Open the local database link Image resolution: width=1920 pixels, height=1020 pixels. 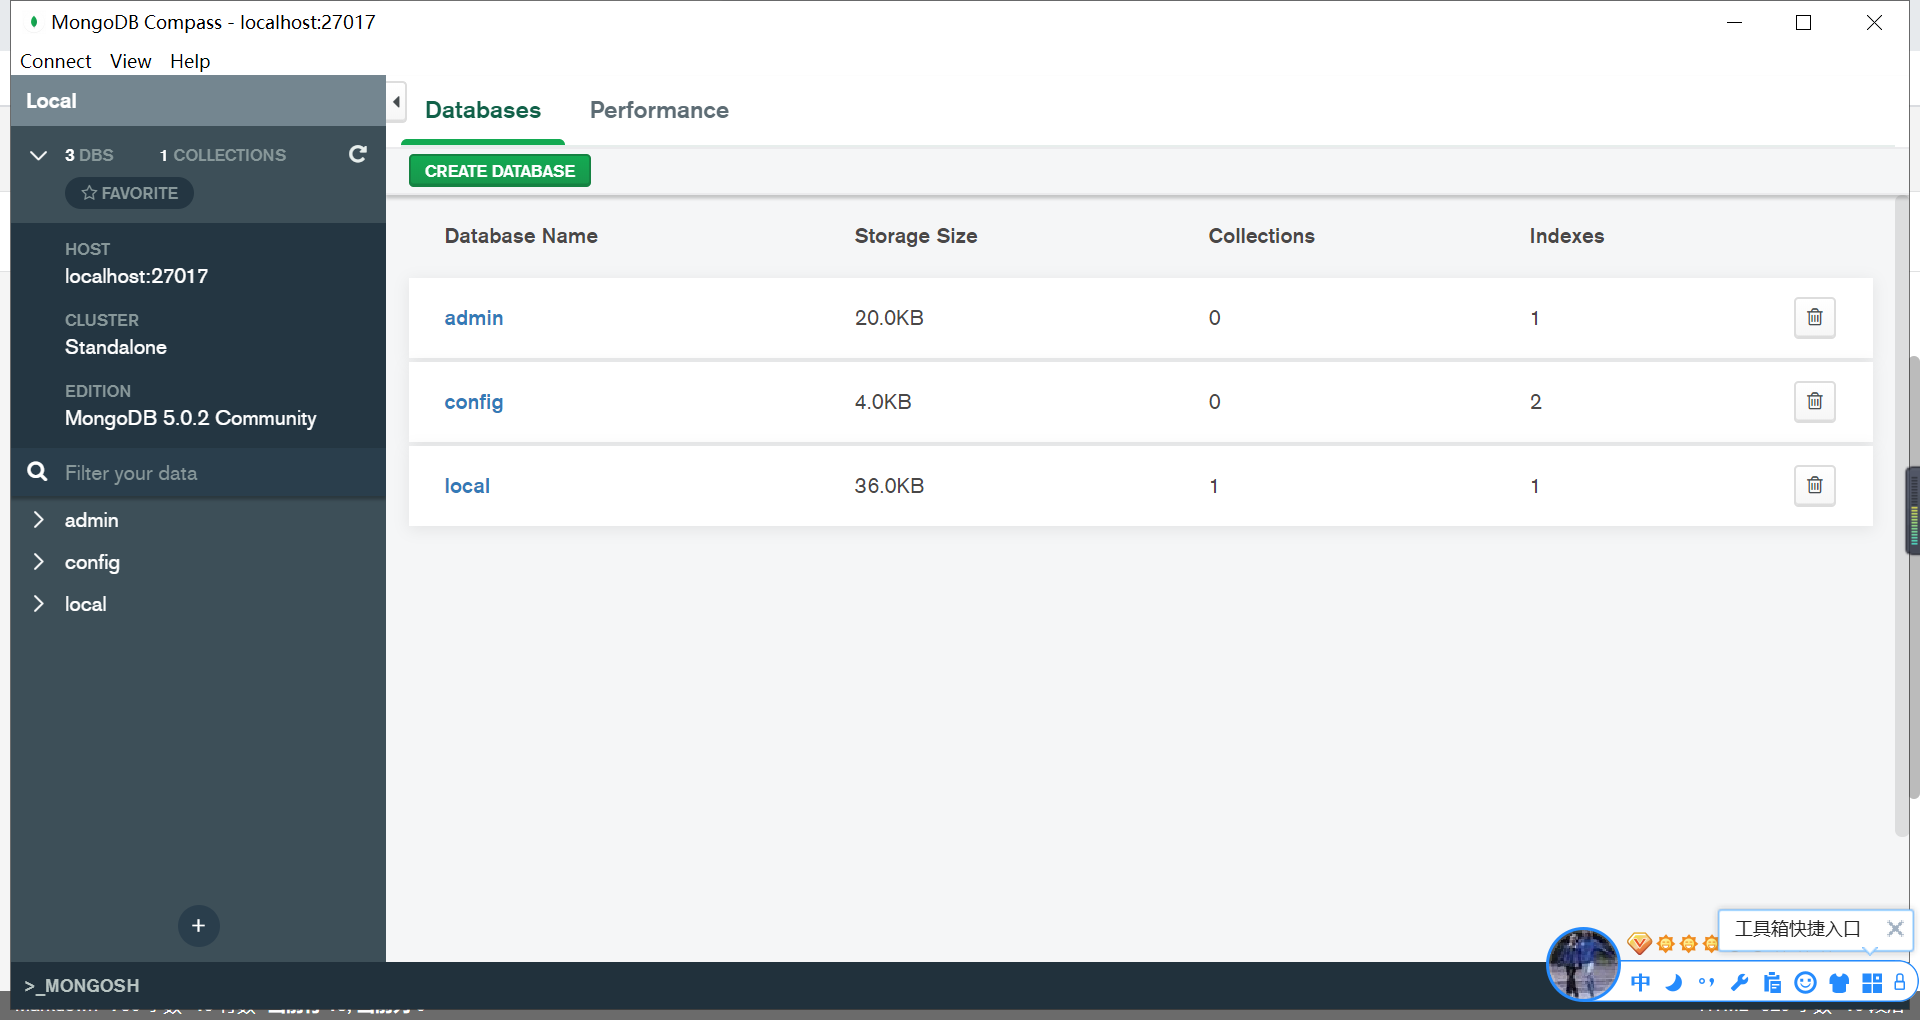tap(467, 486)
